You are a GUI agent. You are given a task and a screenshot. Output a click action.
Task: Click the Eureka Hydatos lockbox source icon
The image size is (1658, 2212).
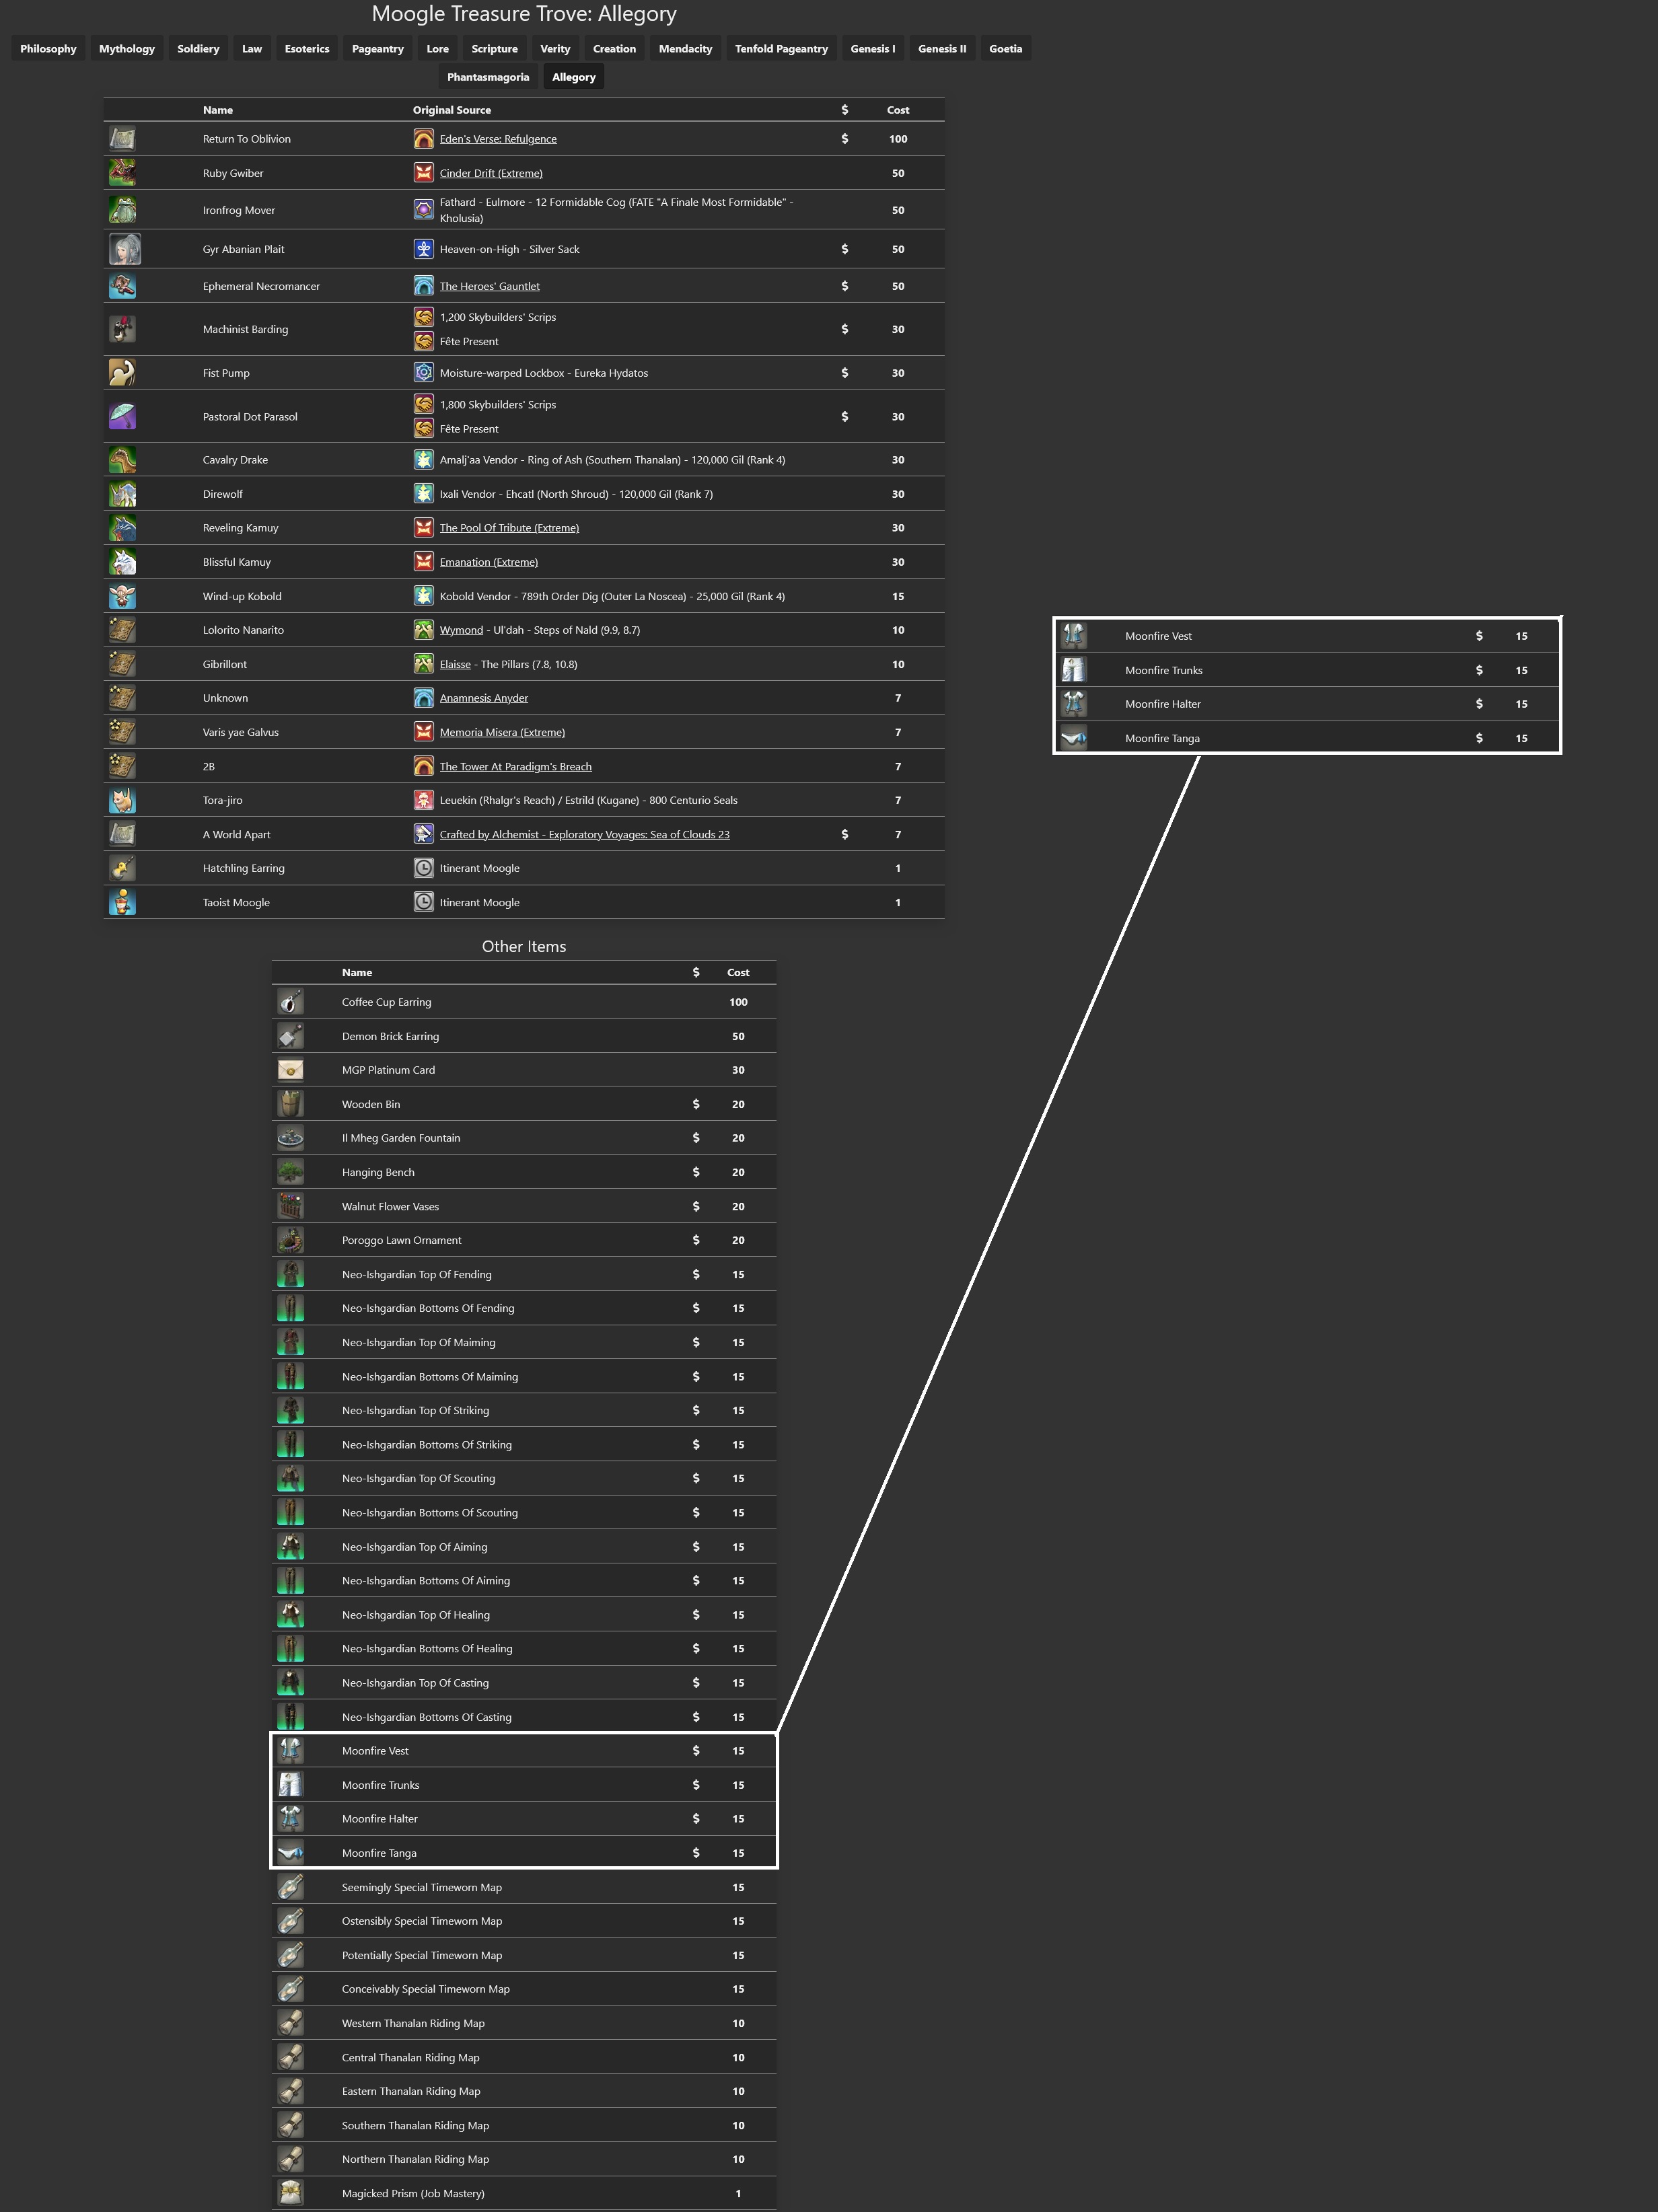pos(424,373)
